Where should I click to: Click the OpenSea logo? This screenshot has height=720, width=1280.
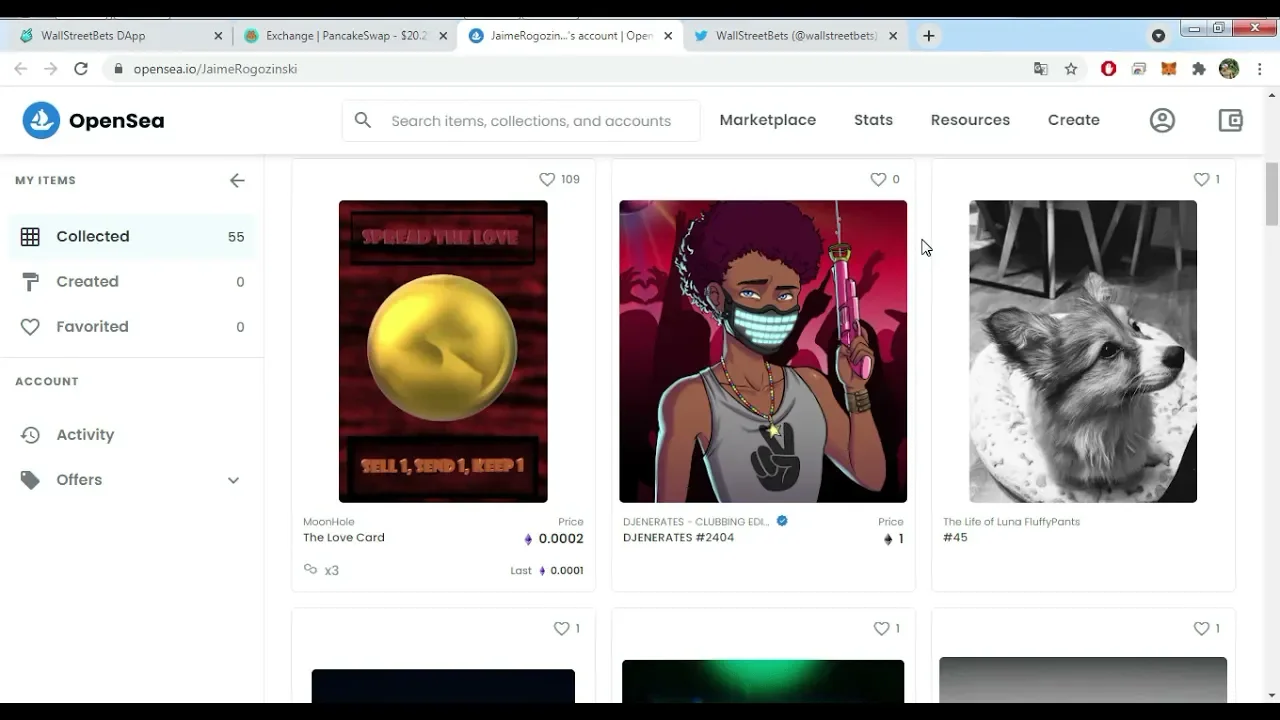94,120
